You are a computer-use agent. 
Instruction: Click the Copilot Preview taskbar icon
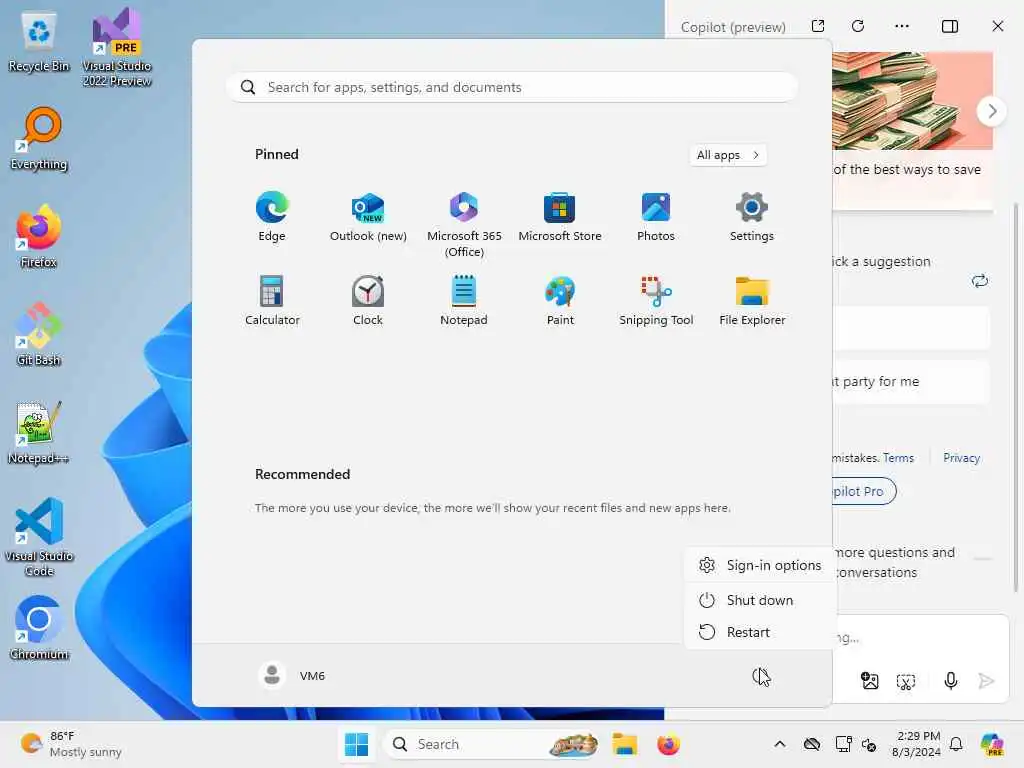click(x=991, y=744)
